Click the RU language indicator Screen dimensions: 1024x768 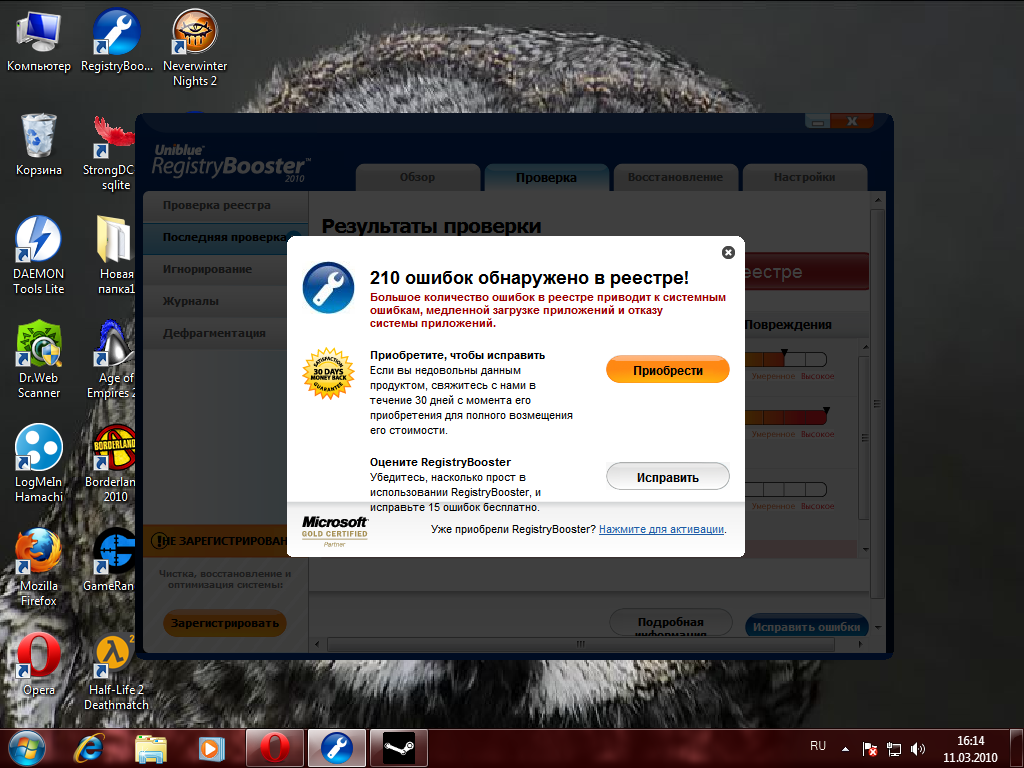pos(818,746)
